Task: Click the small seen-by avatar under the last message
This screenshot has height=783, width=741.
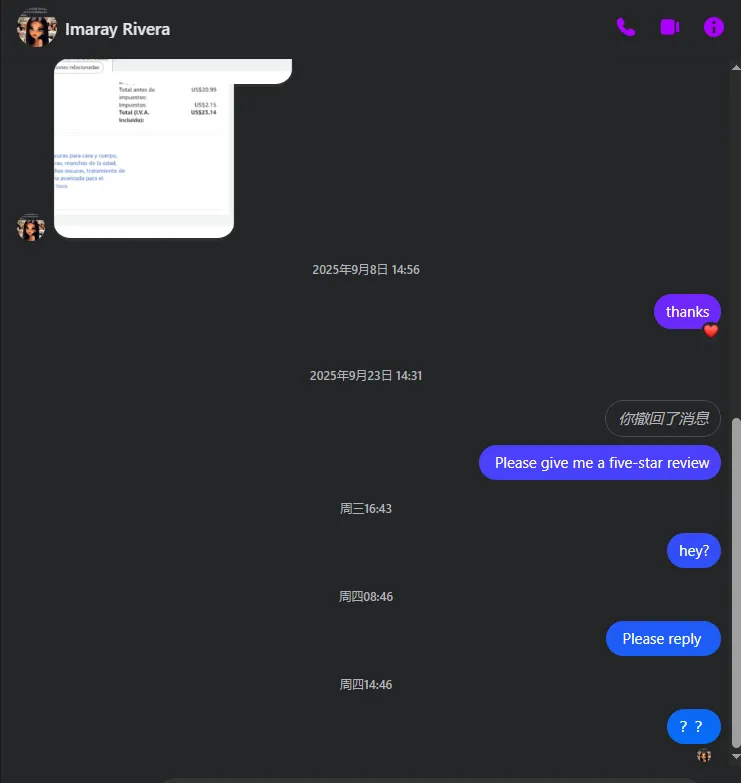Action: pos(704,756)
